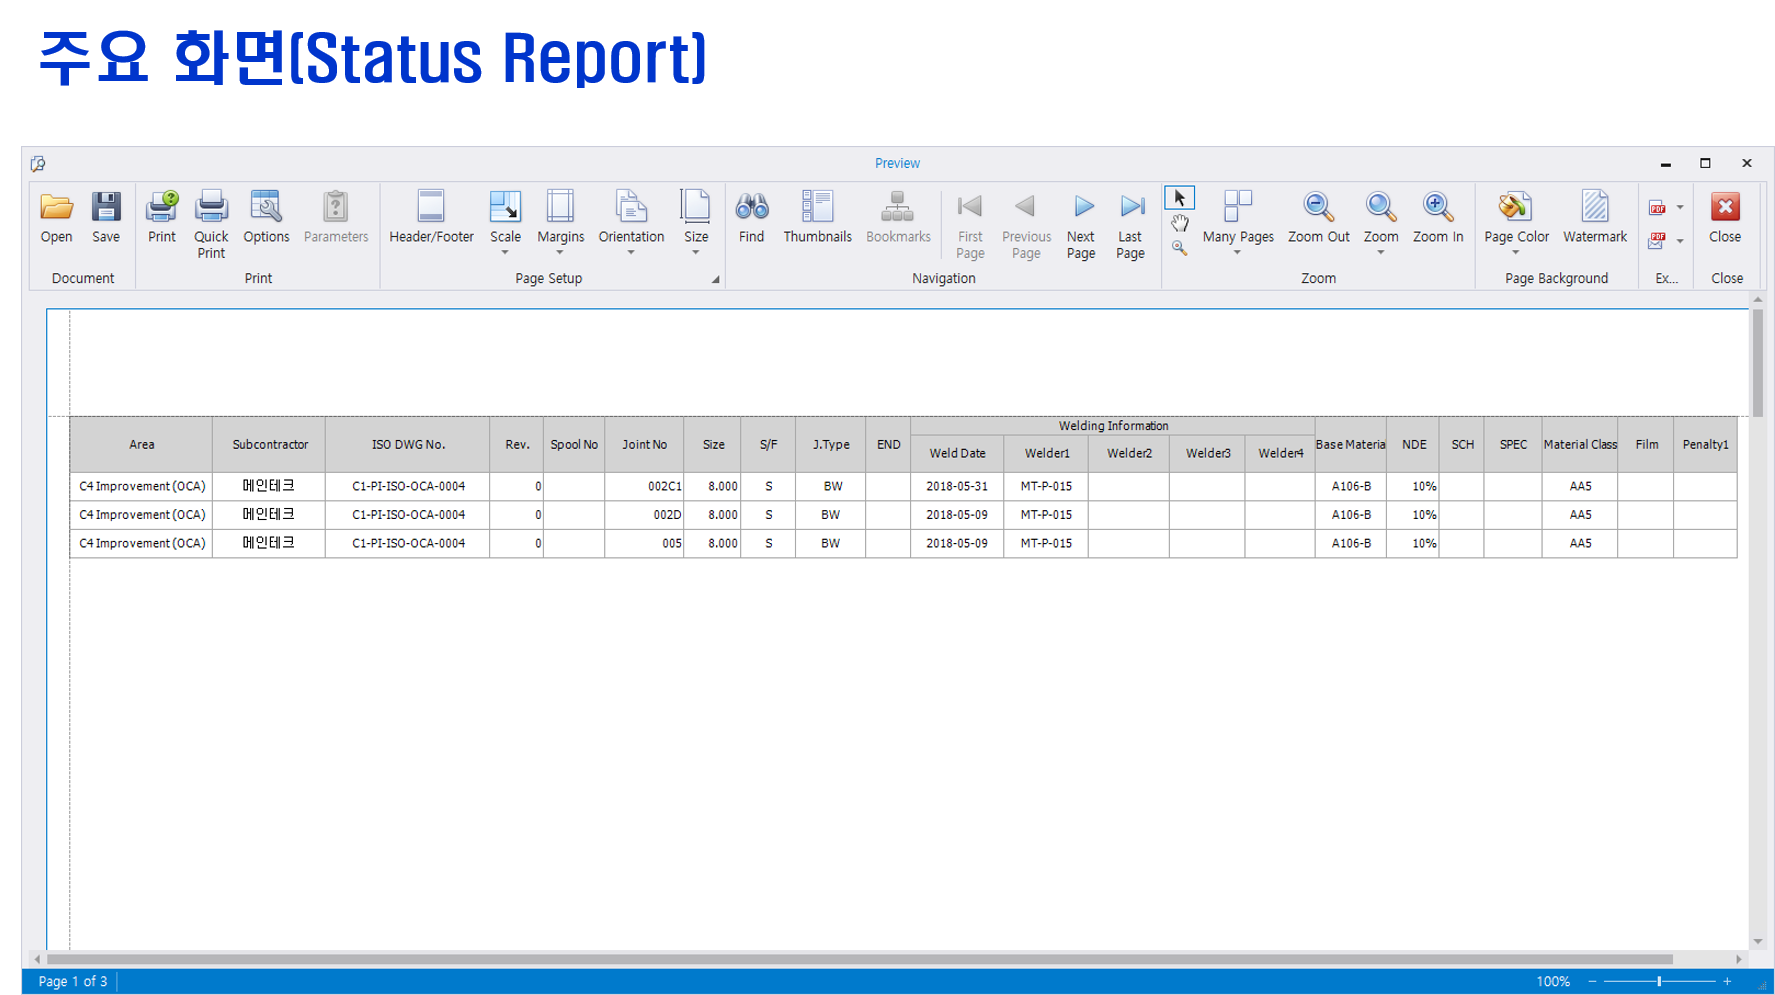Activate the hand pan tool
This screenshot has height=995, width=1775.
click(1179, 223)
